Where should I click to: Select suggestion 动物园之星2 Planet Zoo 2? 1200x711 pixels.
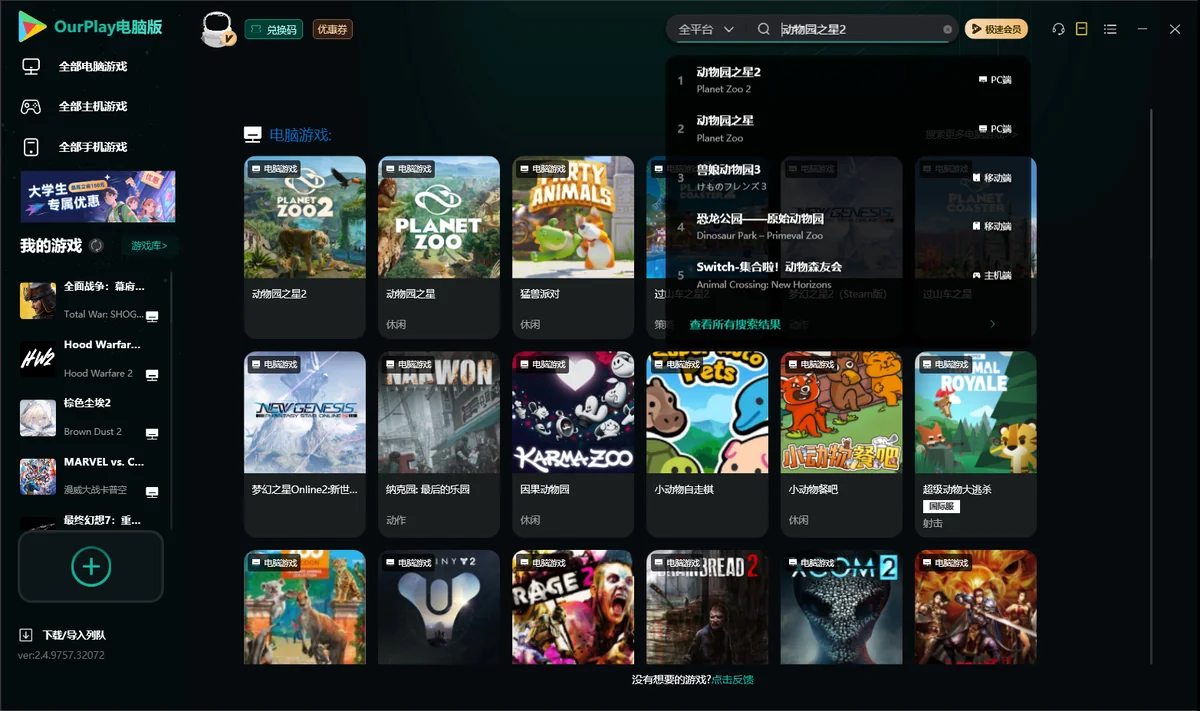(x=847, y=80)
